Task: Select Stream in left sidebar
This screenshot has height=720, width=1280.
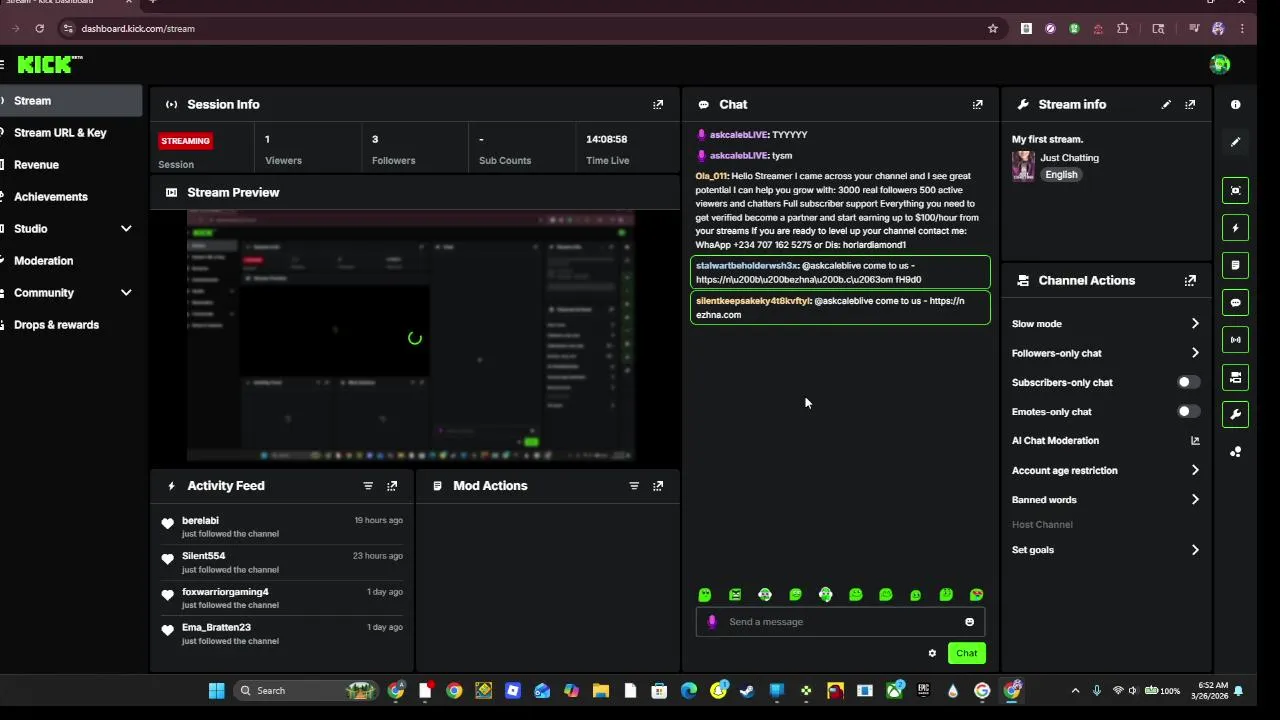Action: (71, 101)
